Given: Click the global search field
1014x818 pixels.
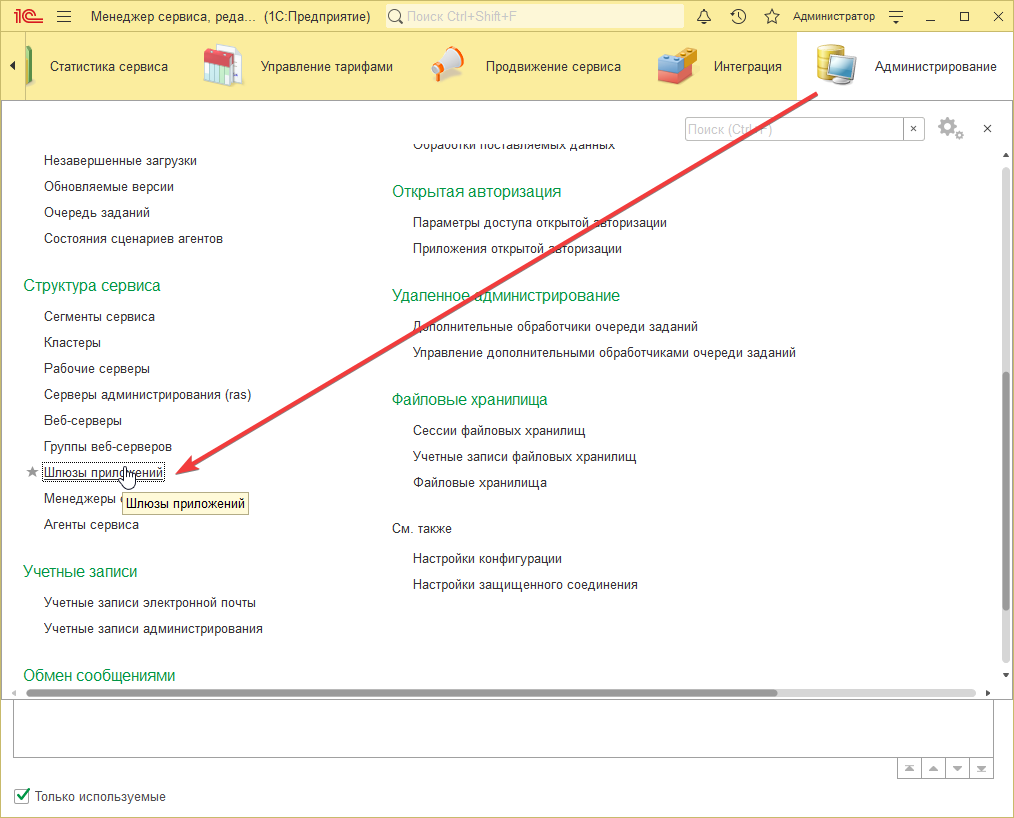Looking at the screenshot, I should click(x=535, y=17).
